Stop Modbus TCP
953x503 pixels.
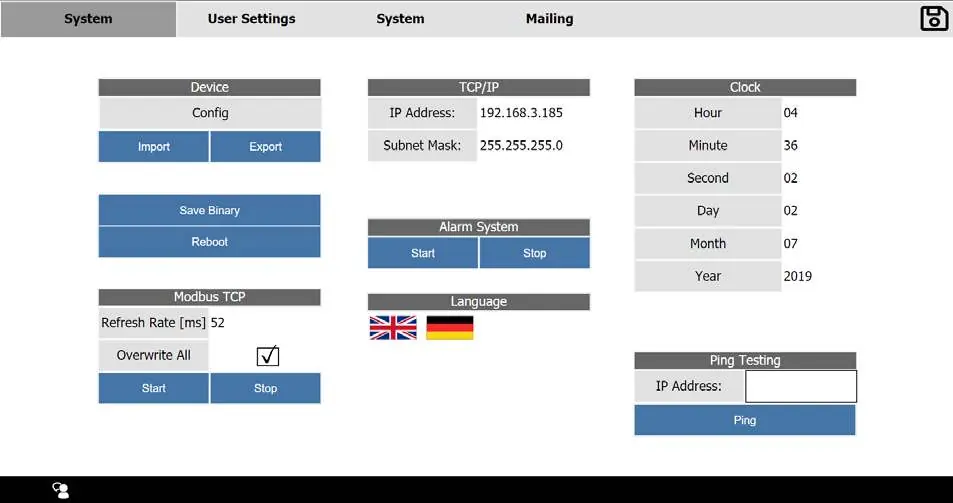click(266, 388)
